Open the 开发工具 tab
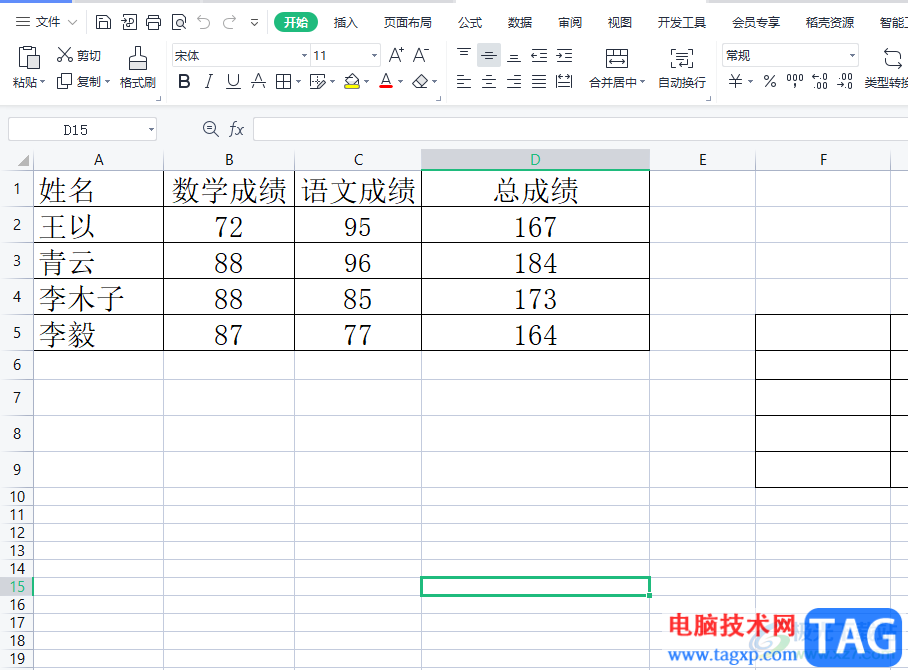The width and height of the screenshot is (908, 670). pos(682,23)
